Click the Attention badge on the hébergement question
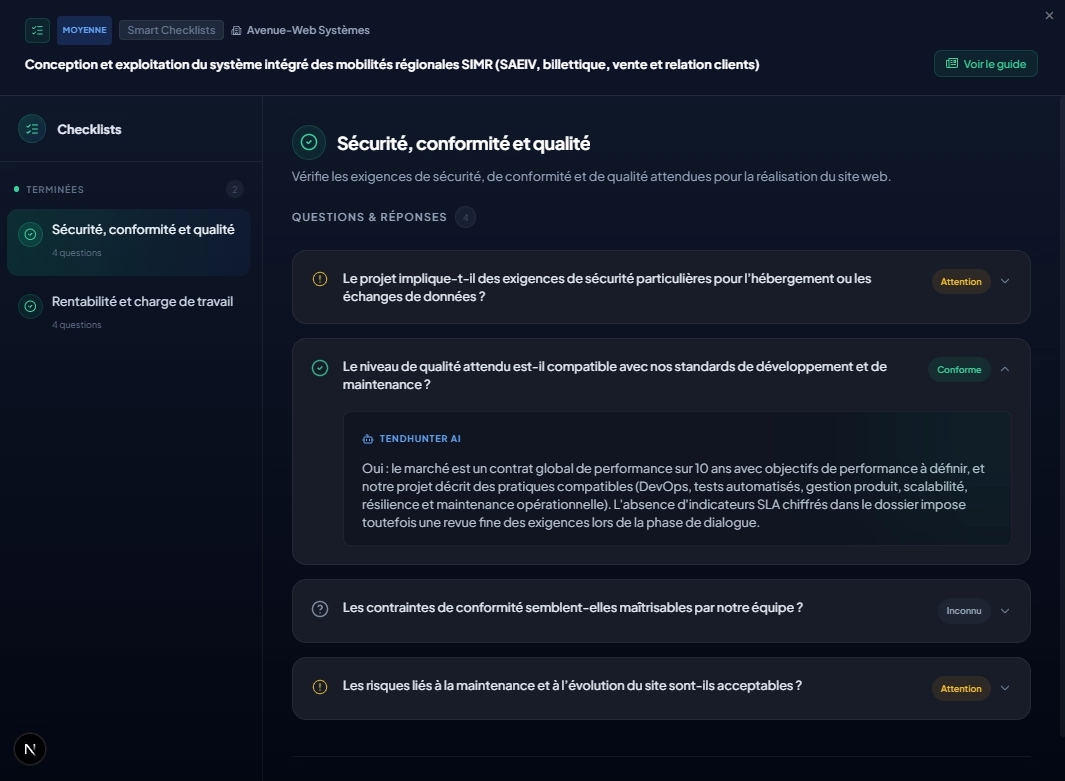1065x781 pixels. (960, 281)
